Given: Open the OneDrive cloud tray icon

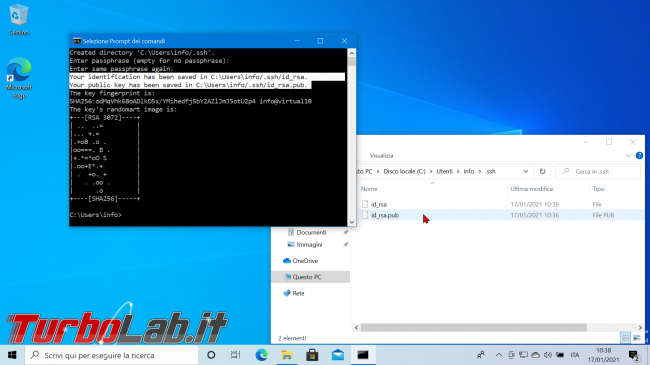Looking at the screenshot, I should 536,355.
